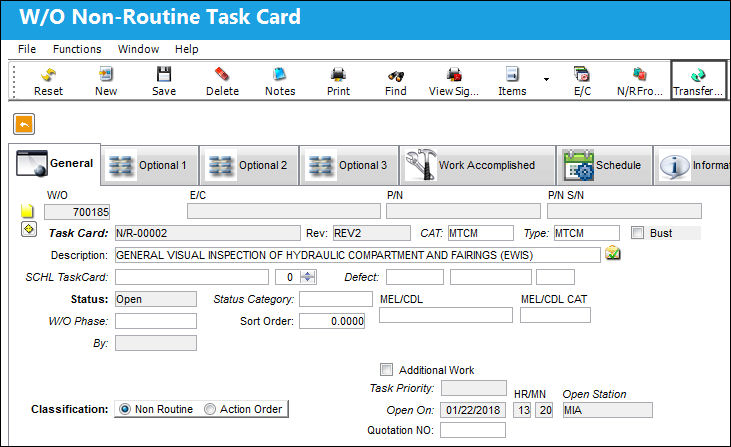Open the Items toolbar button
Image resolution: width=731 pixels, height=447 pixels.
[x=512, y=81]
